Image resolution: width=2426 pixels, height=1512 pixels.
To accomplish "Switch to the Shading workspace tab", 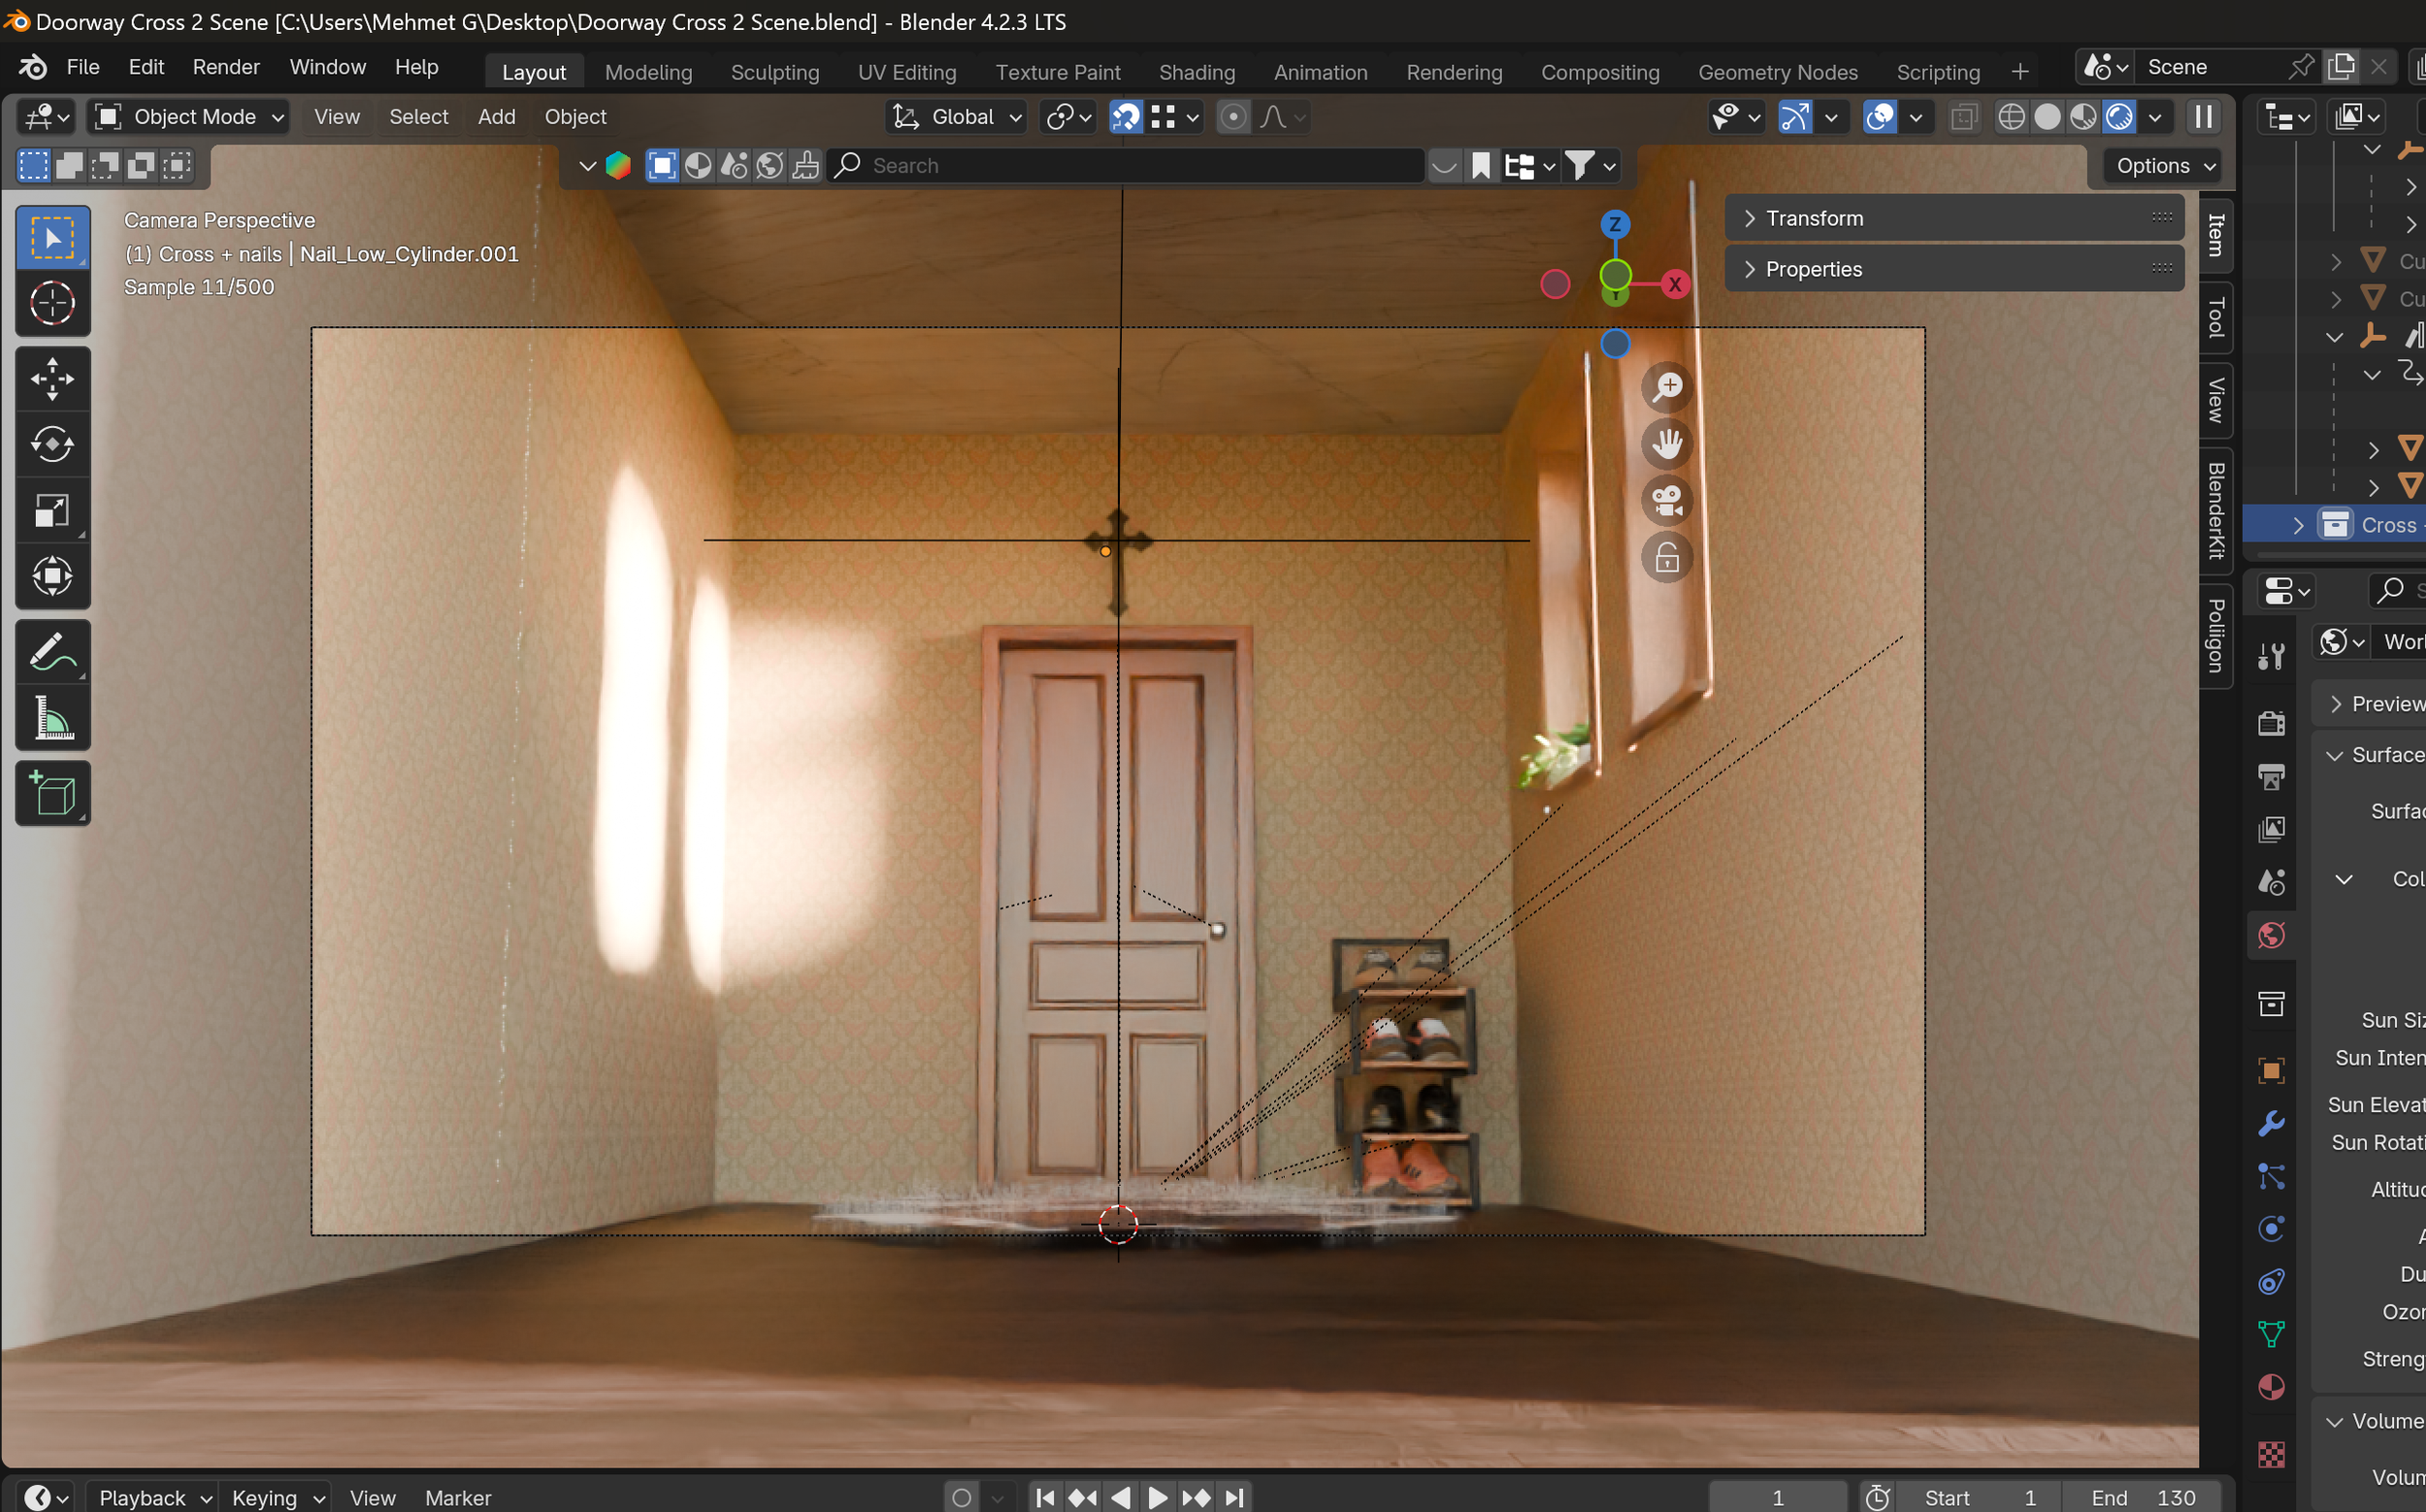I will pyautogui.click(x=1196, y=72).
